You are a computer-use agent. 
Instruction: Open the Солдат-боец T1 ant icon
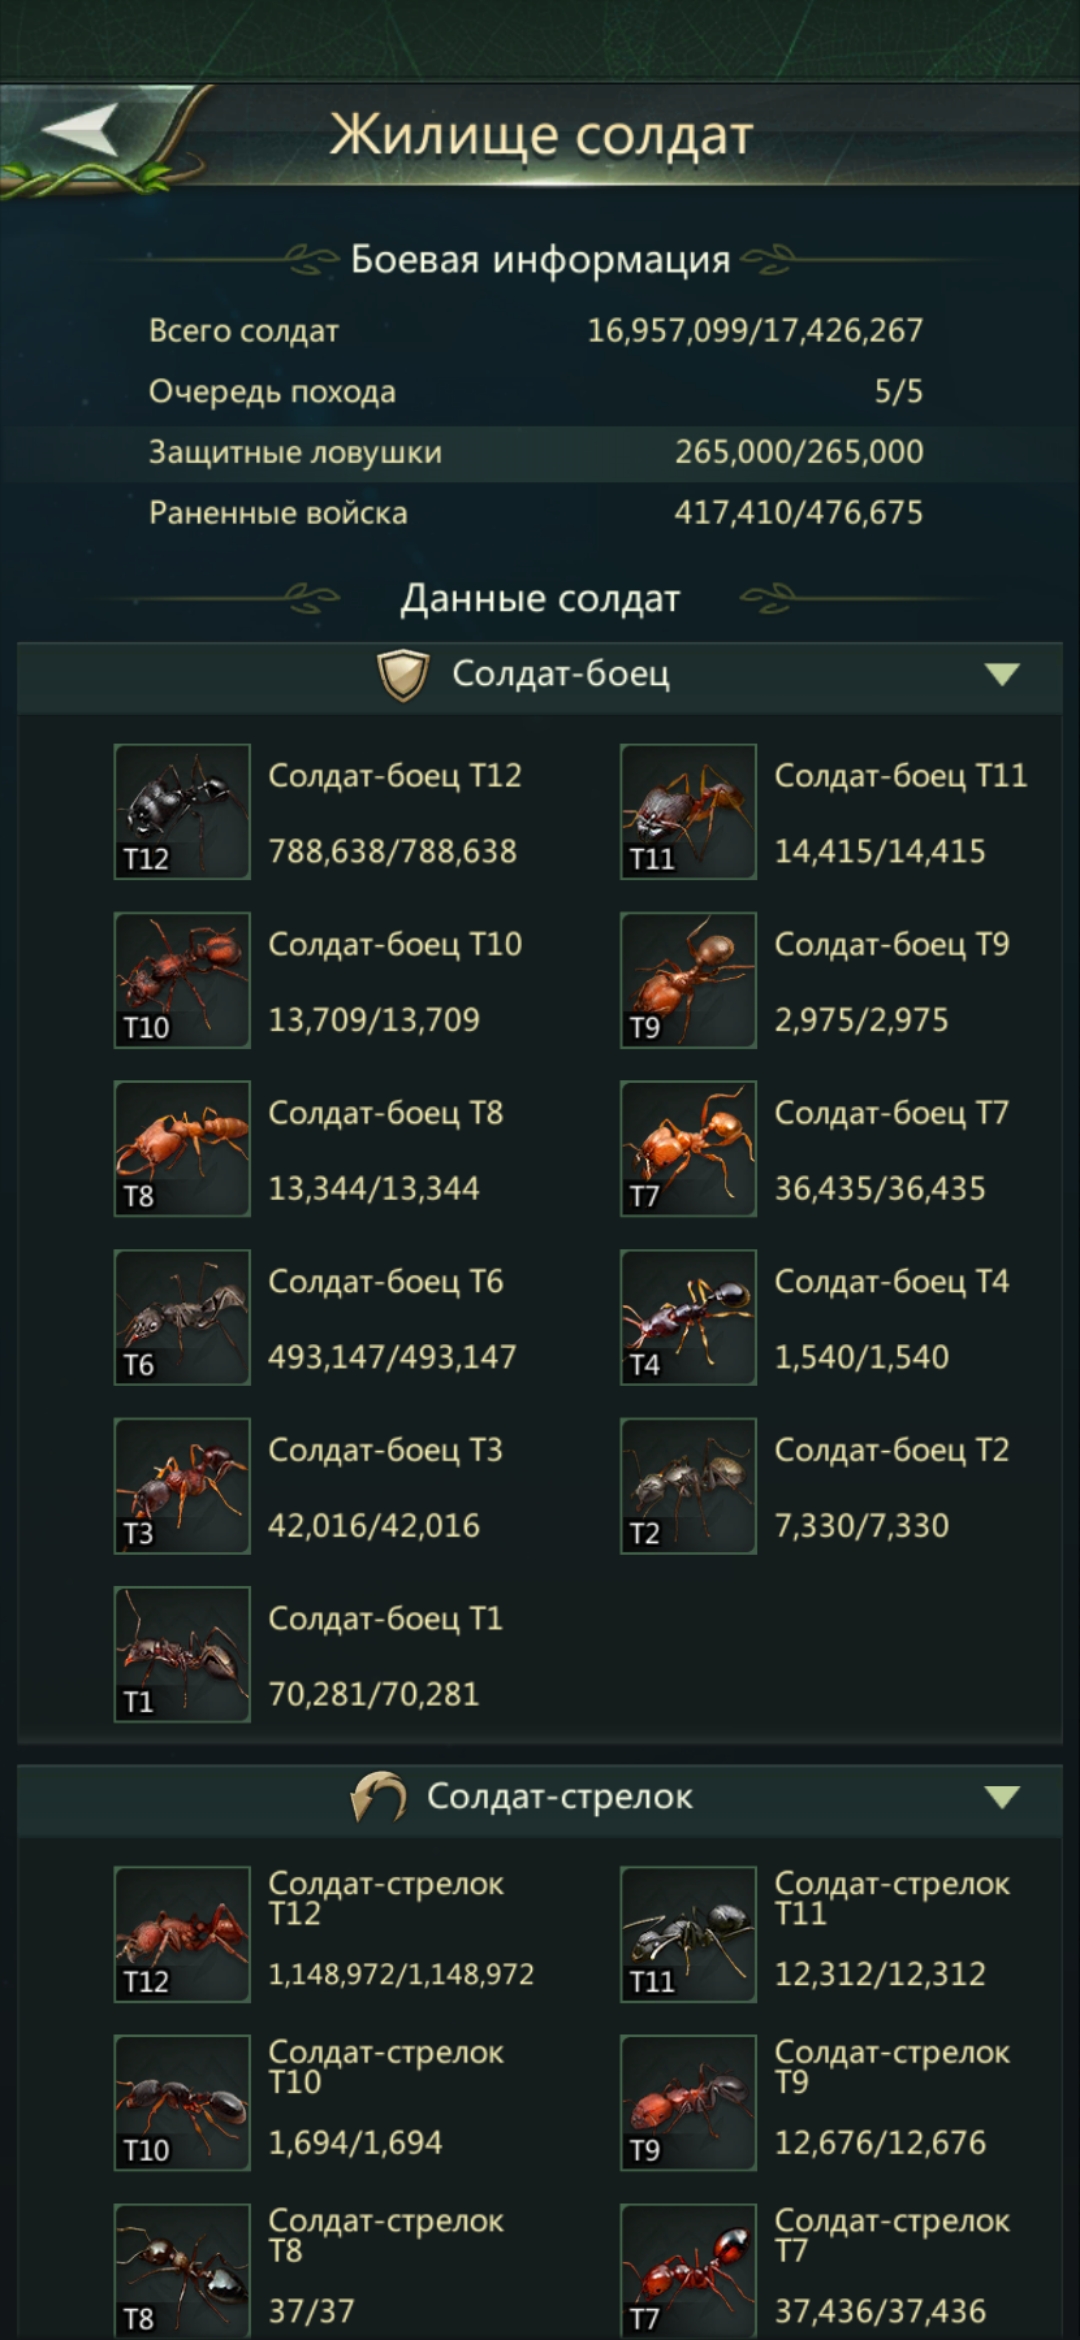coord(182,1654)
